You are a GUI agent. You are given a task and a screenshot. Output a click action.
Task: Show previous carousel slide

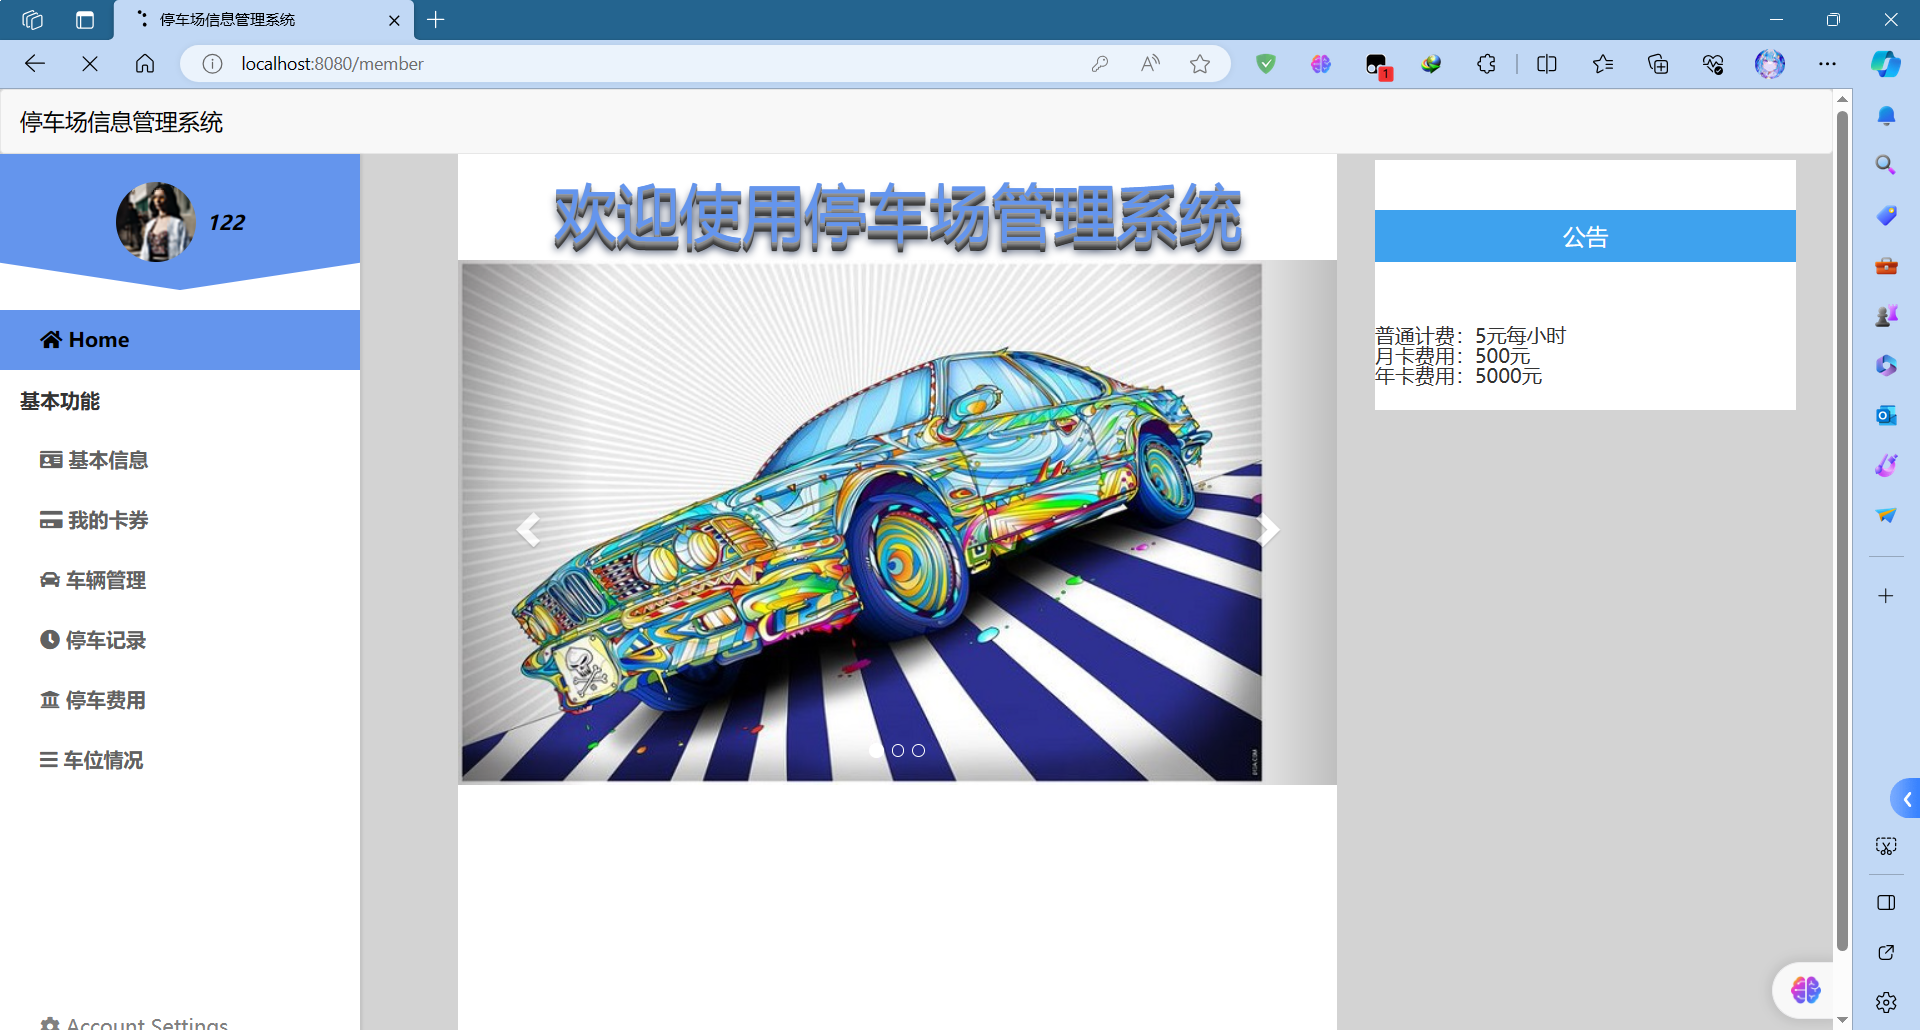tap(528, 530)
